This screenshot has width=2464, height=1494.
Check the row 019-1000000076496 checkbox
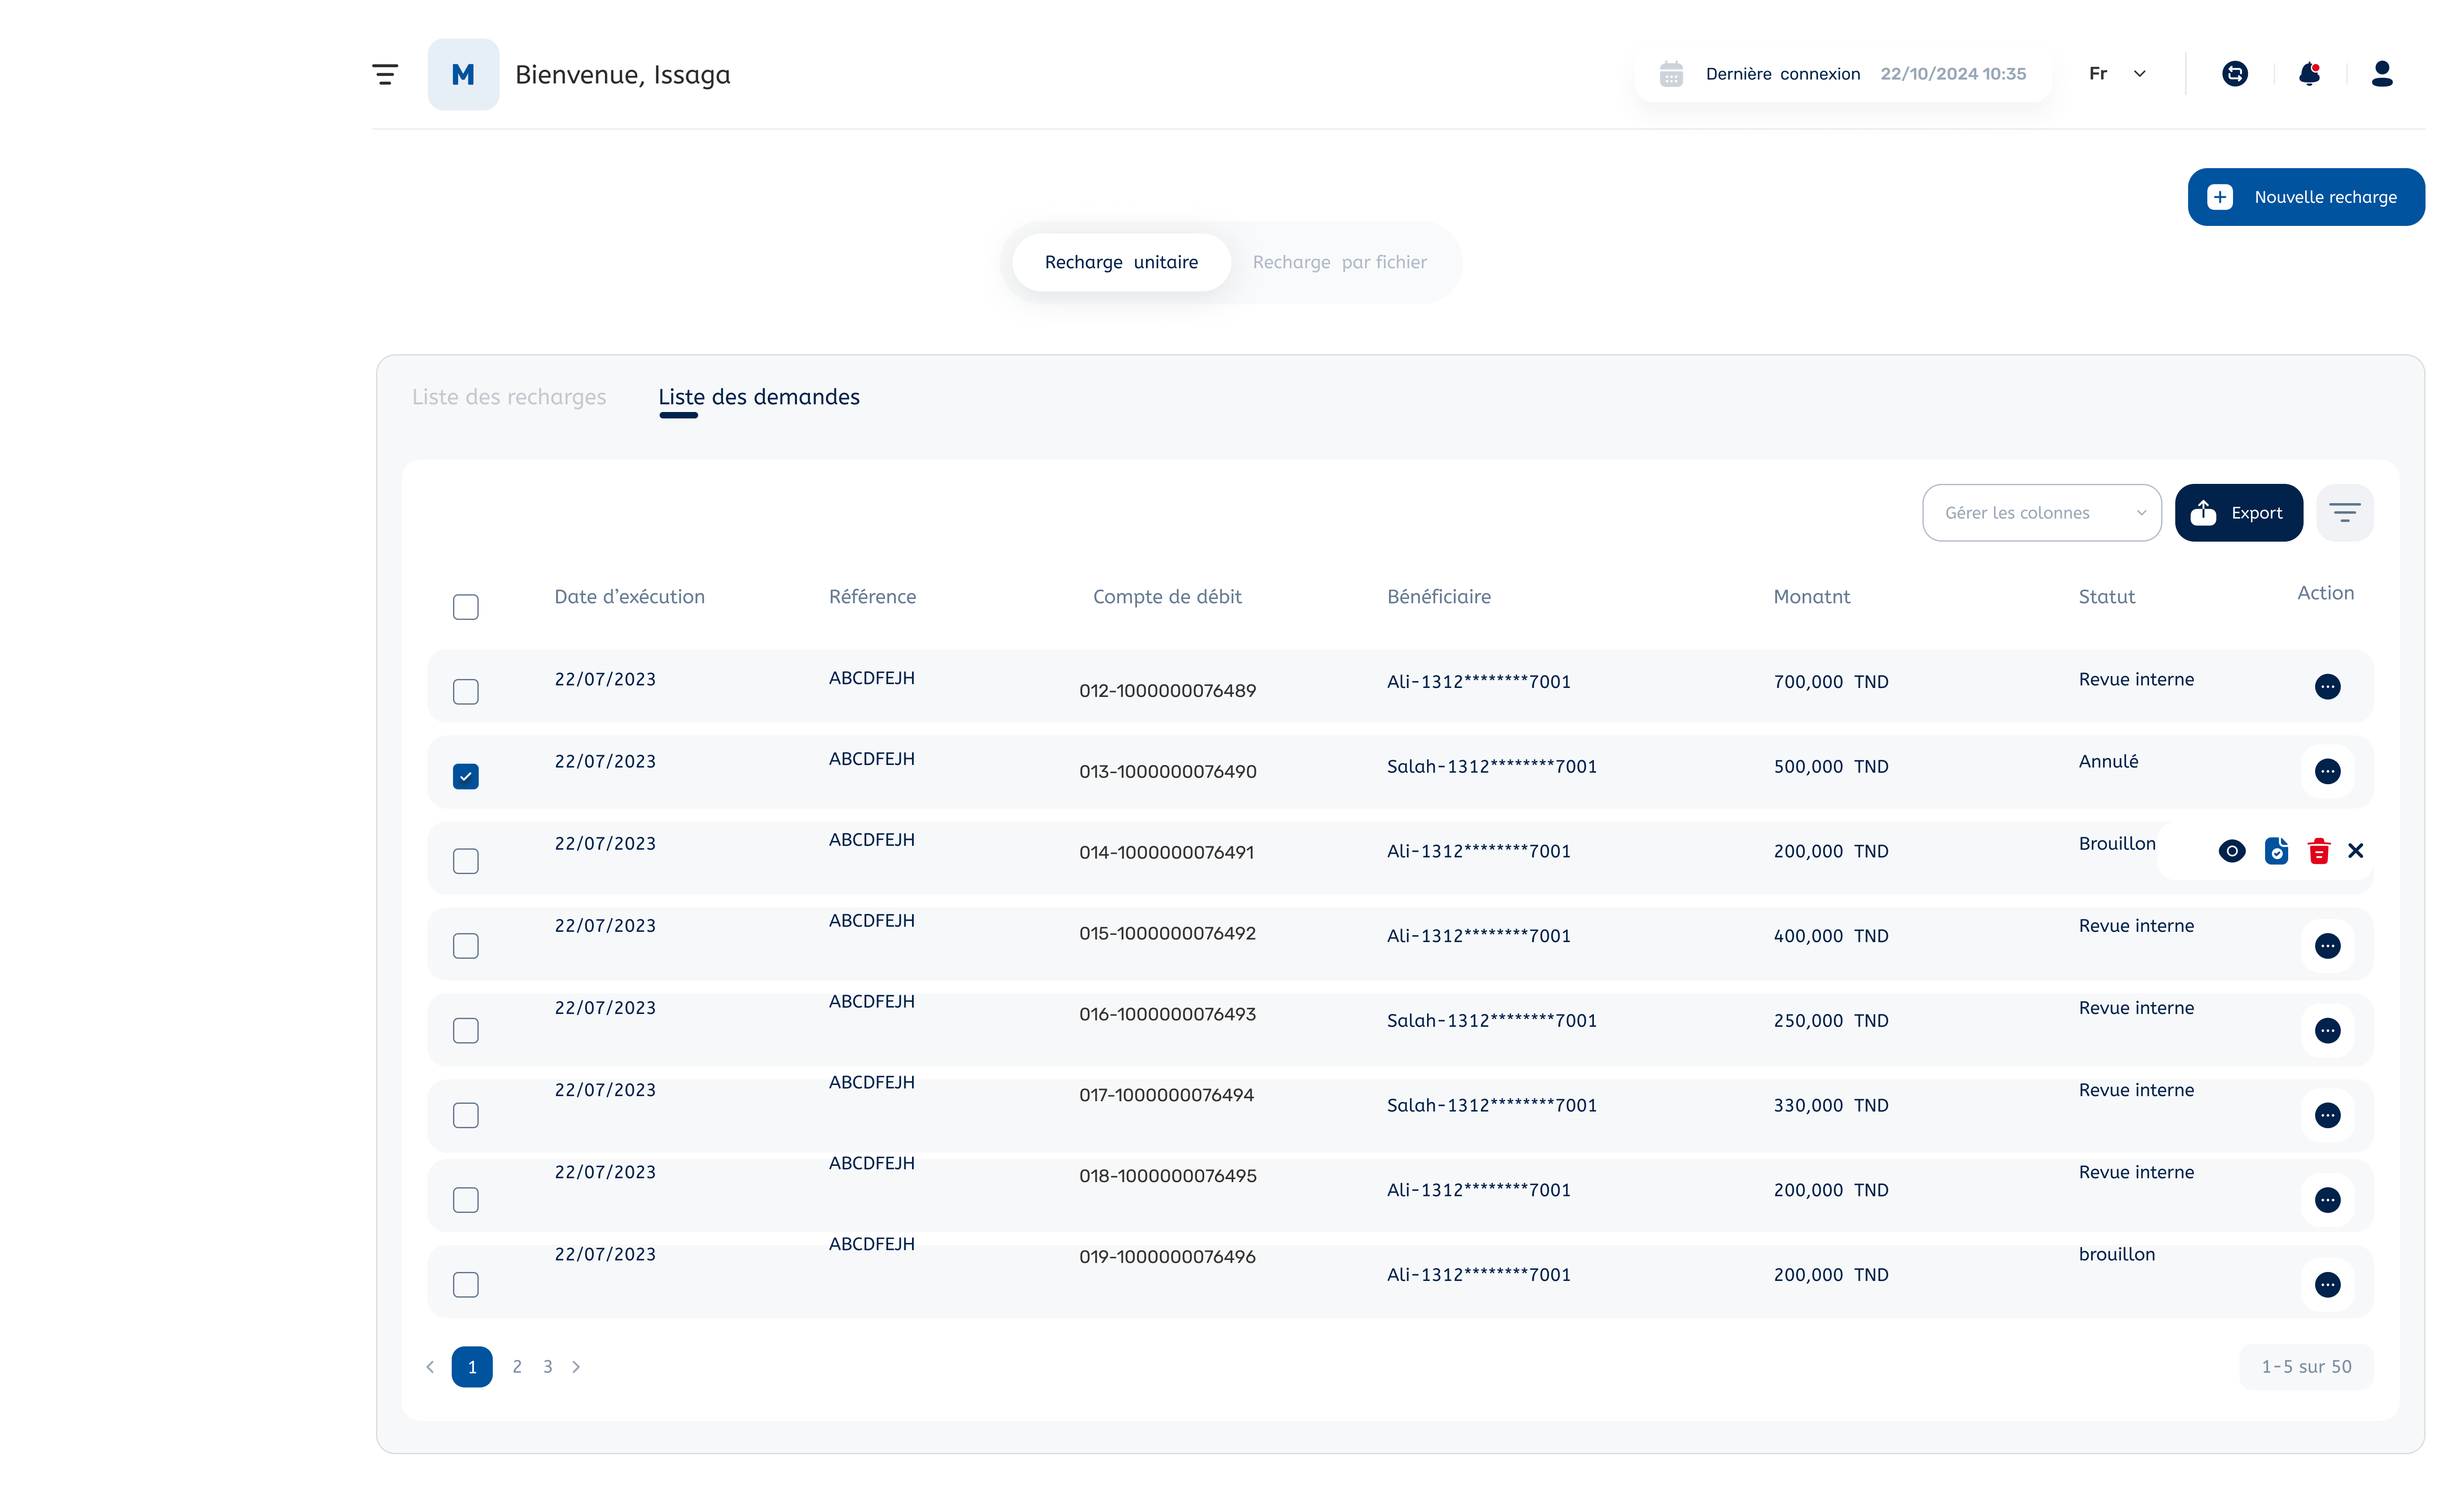(x=466, y=1285)
